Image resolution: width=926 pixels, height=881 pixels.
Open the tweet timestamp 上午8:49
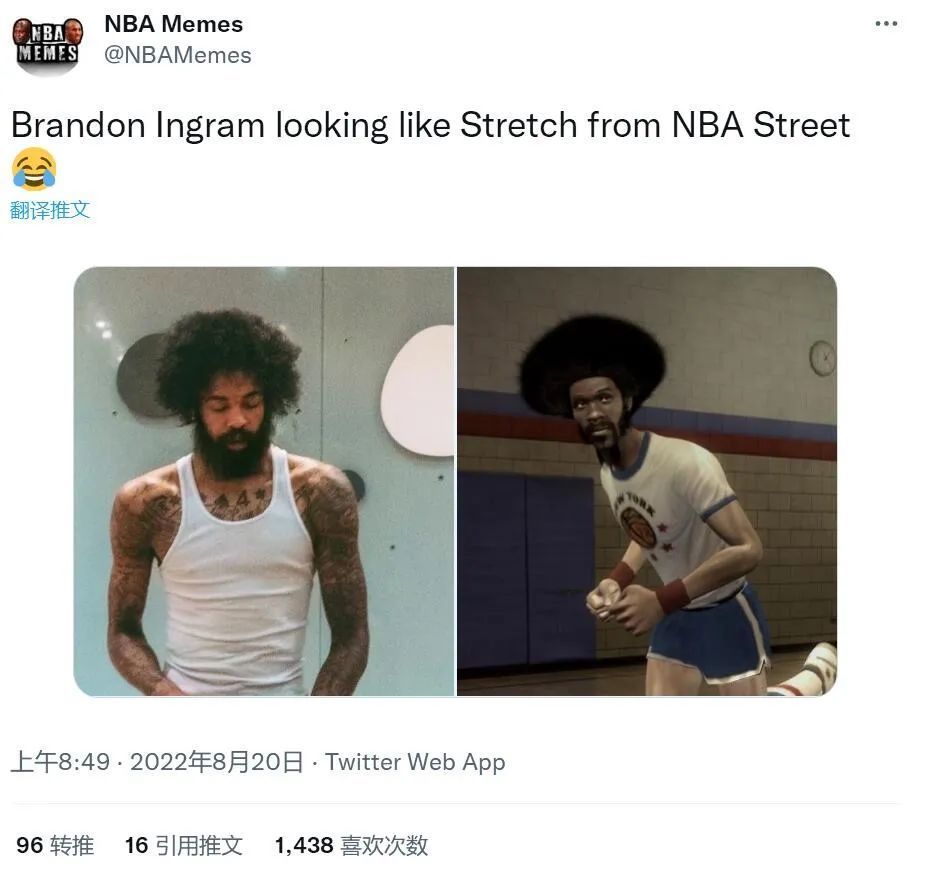click(61, 762)
